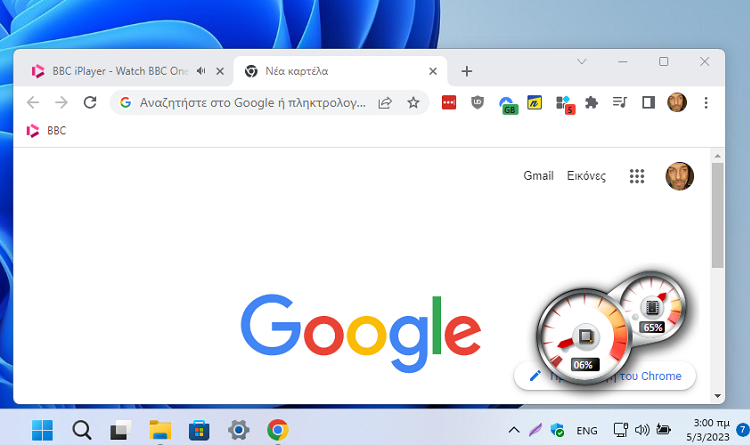Open volume speaker tray icon

[x=642, y=430]
